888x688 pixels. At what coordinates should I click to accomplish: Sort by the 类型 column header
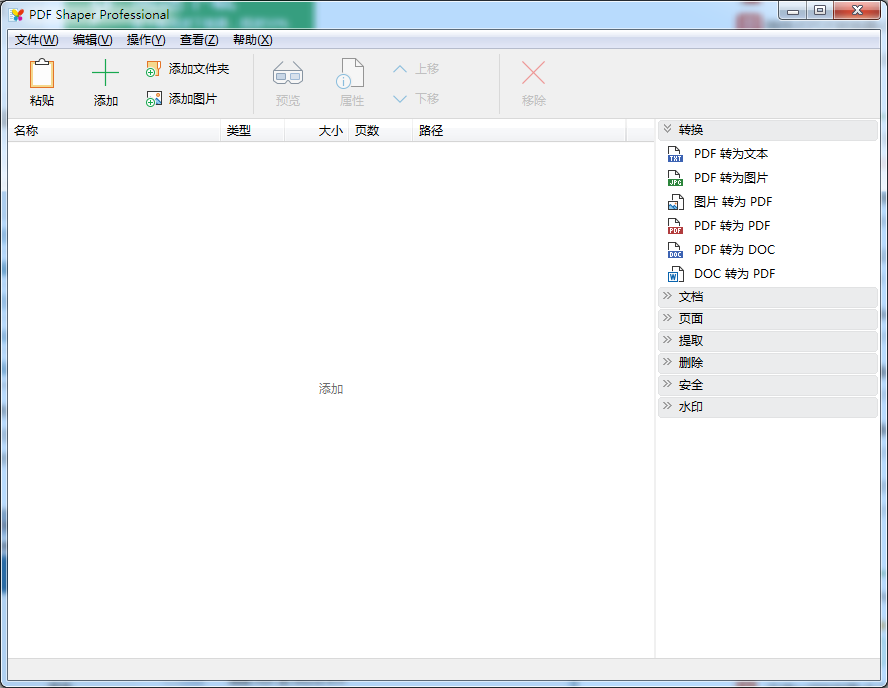click(252, 131)
